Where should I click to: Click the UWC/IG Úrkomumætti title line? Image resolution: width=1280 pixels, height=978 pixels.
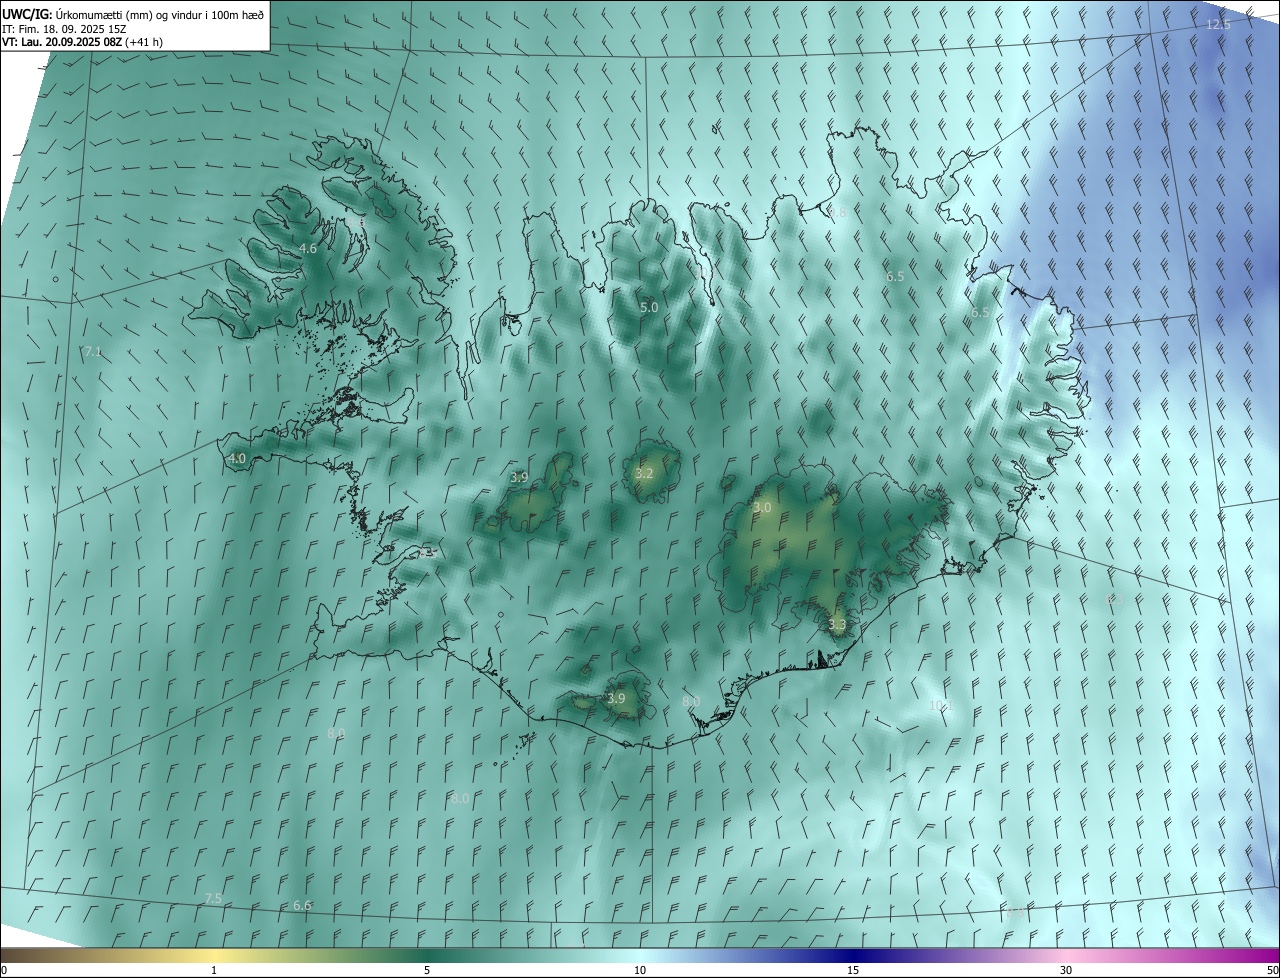pyautogui.click(x=133, y=14)
